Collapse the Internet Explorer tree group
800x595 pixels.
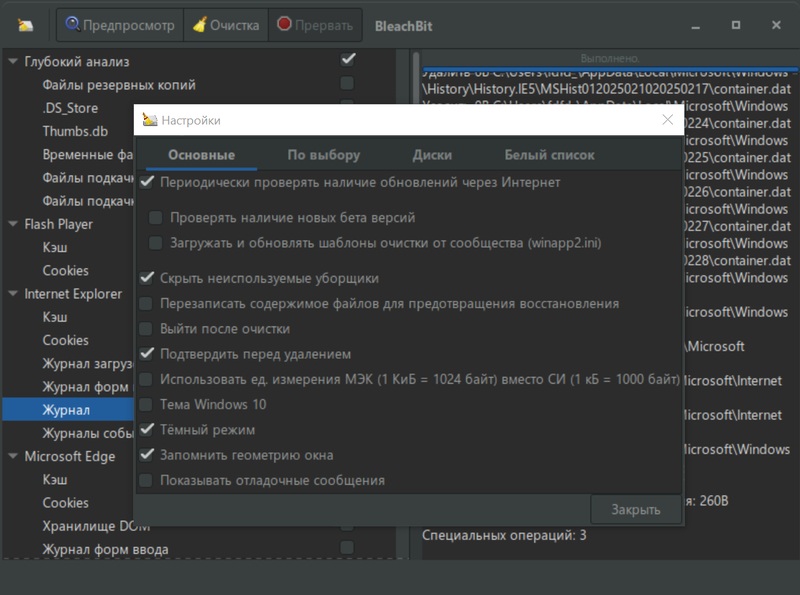point(13,294)
